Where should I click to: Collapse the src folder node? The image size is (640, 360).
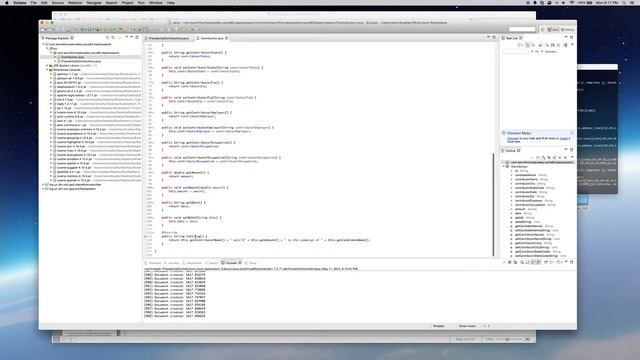[x=47, y=48]
